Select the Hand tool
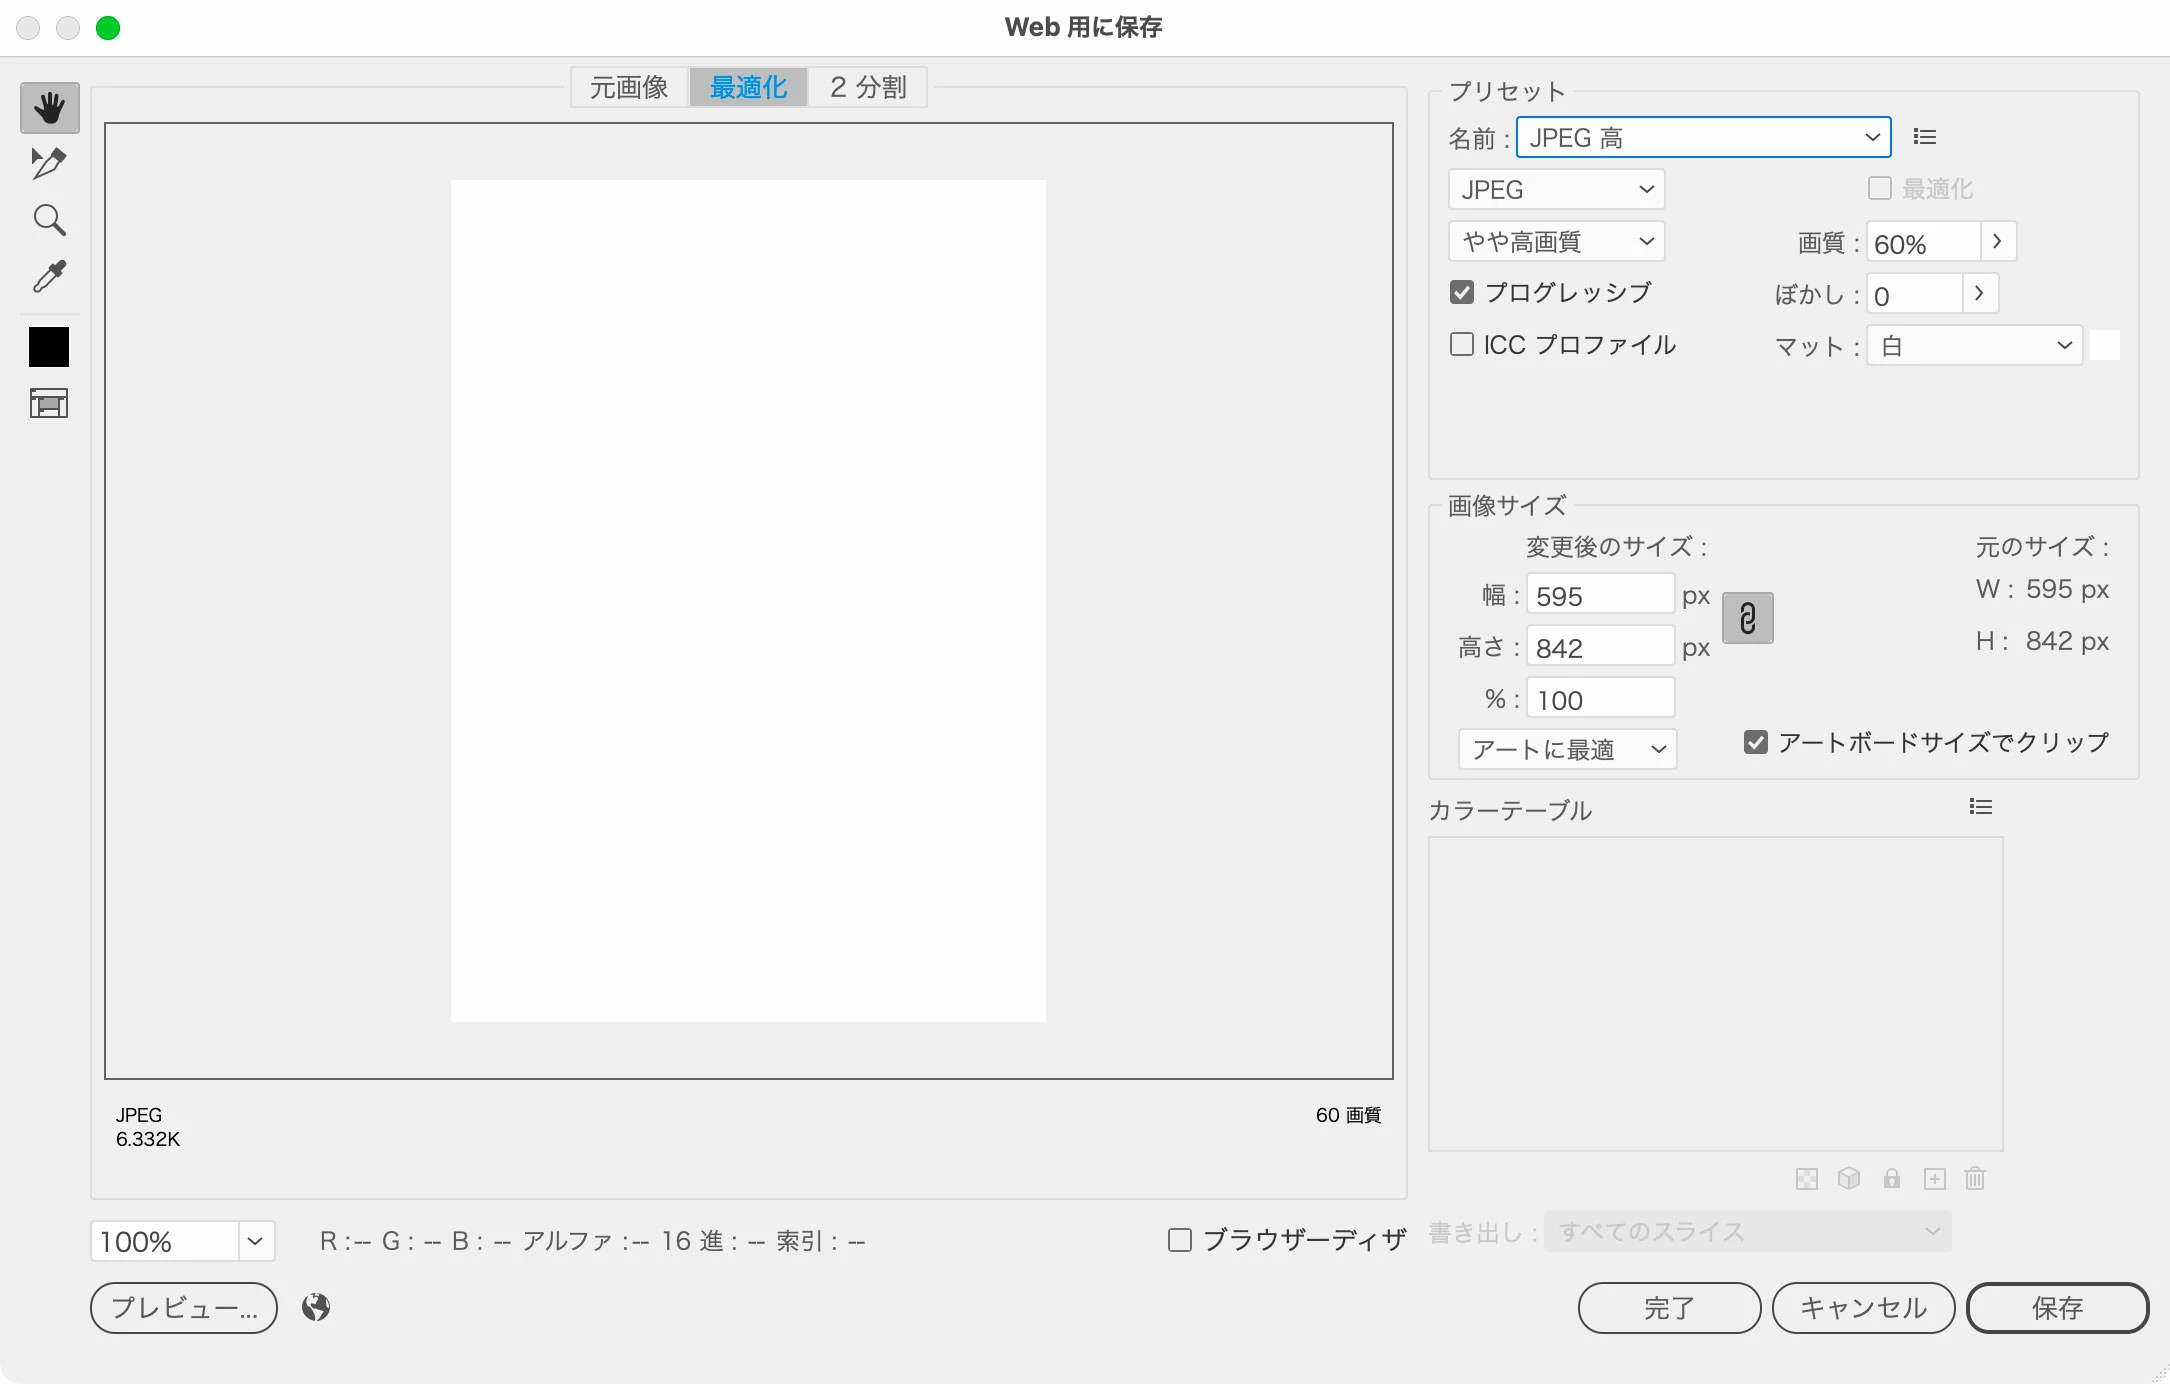 coord(49,108)
